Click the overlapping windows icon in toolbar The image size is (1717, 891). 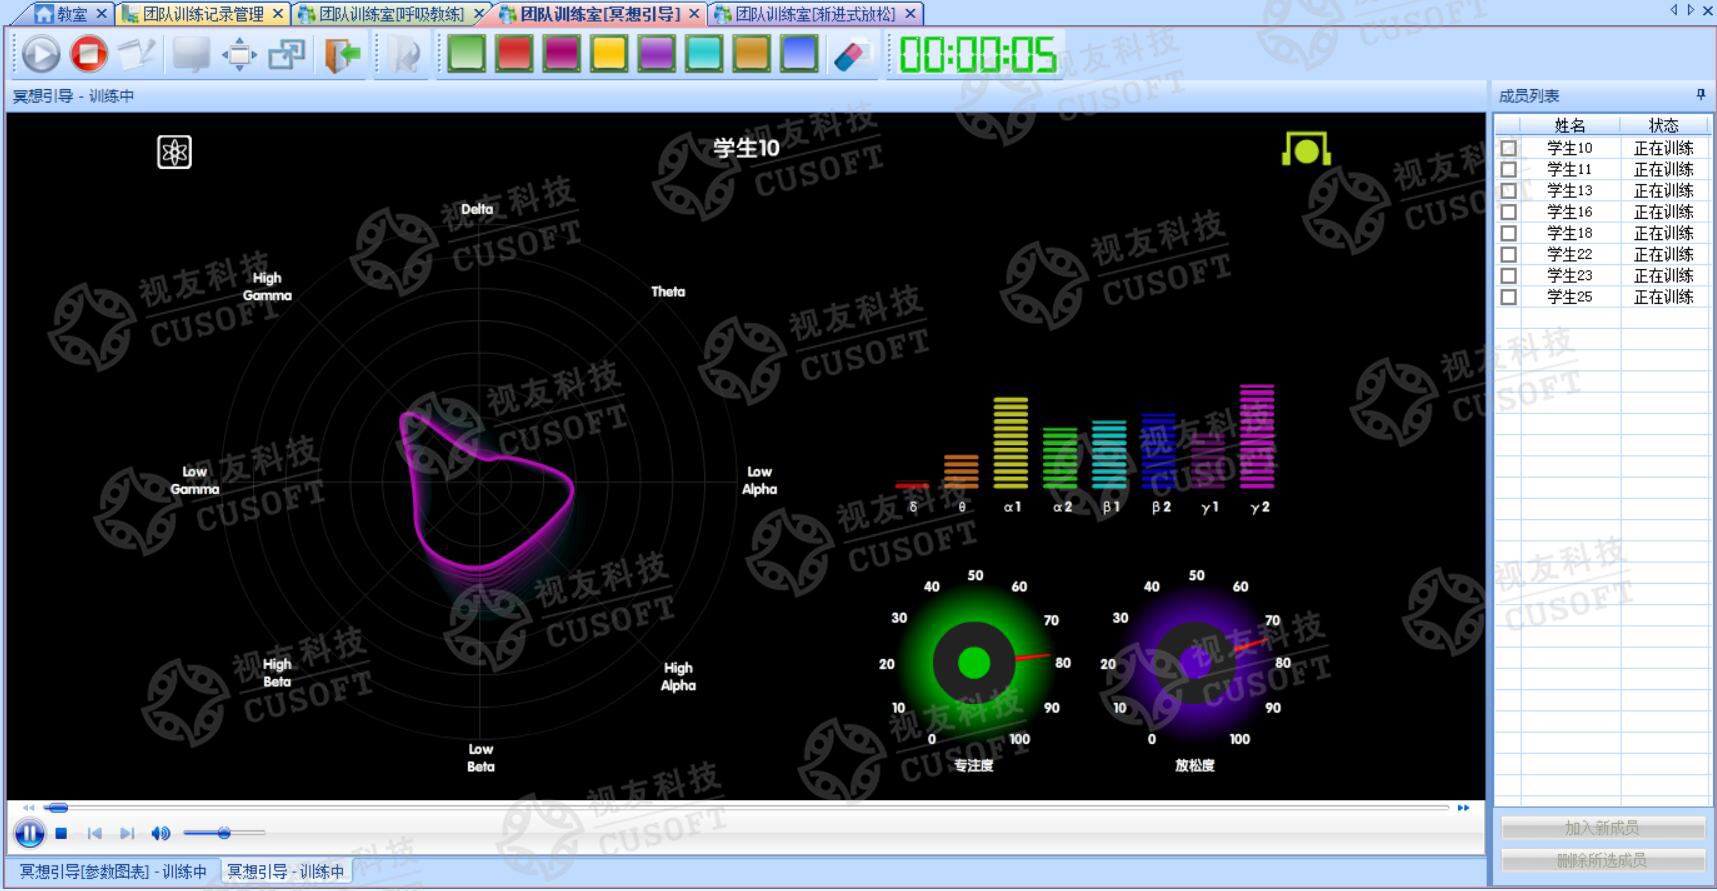pos(287,54)
